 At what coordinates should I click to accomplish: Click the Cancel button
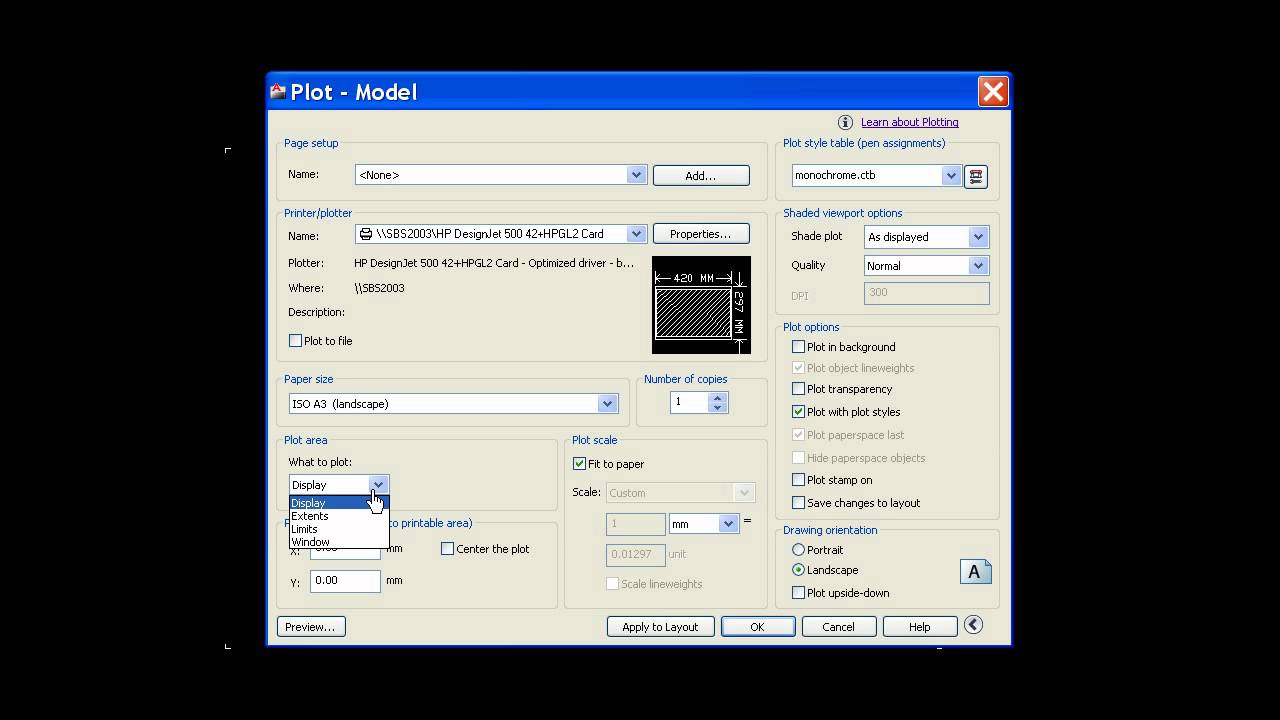click(x=838, y=627)
